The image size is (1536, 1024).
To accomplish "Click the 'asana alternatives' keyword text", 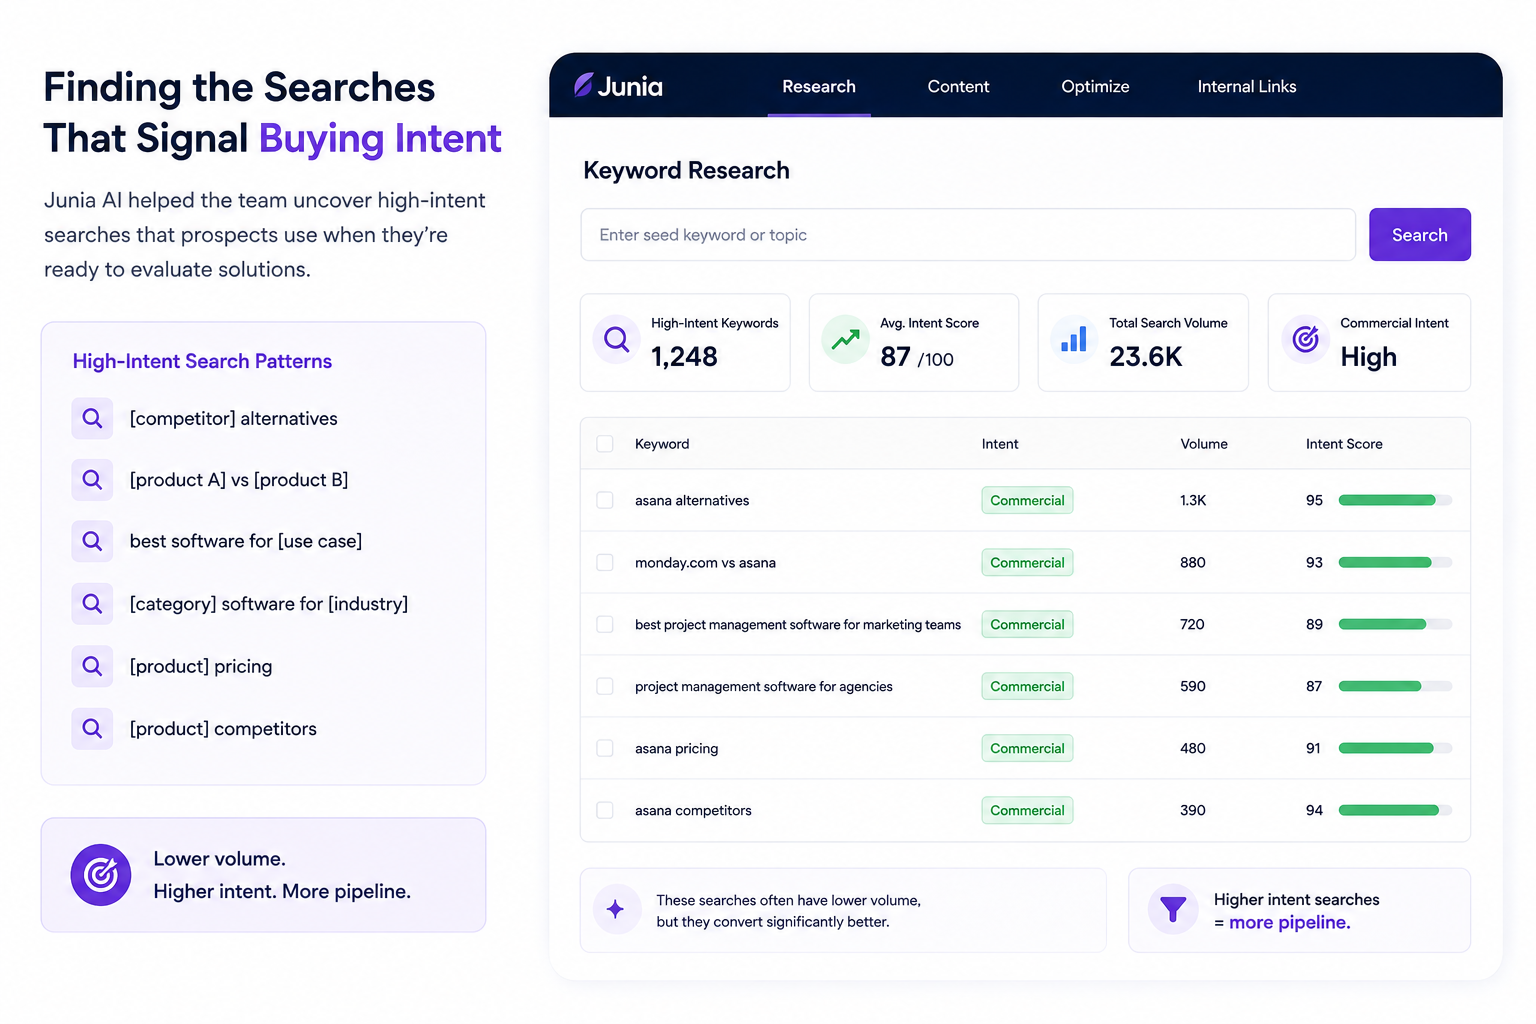I will click(x=692, y=500).
